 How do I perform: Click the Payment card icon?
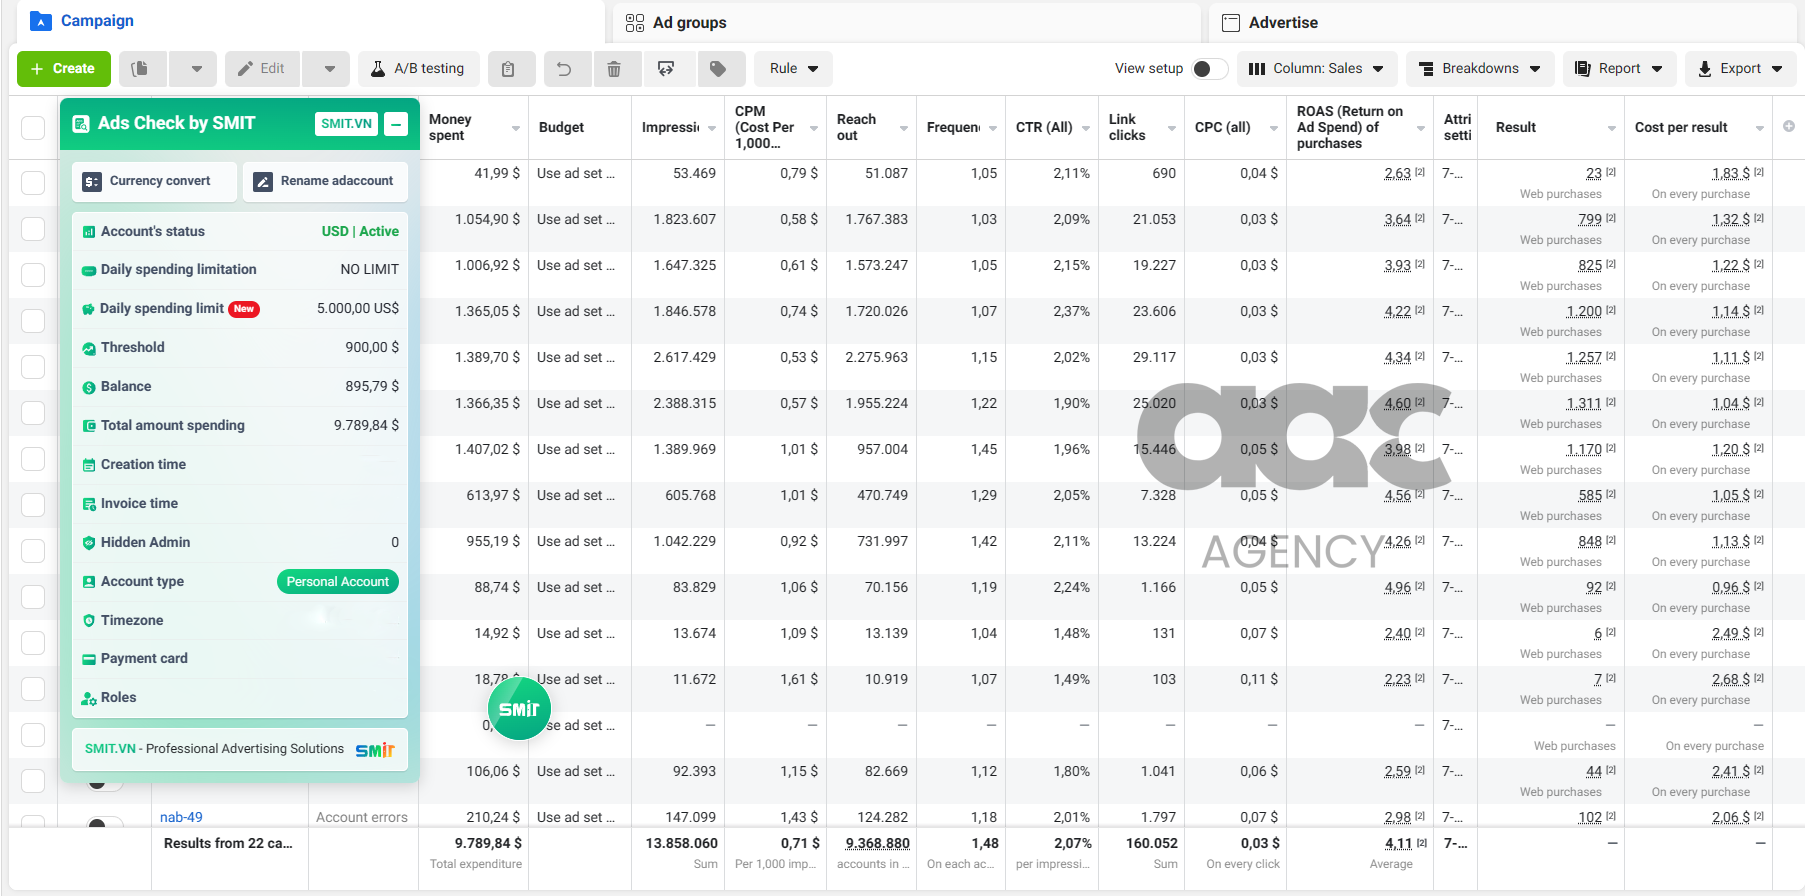pos(89,659)
